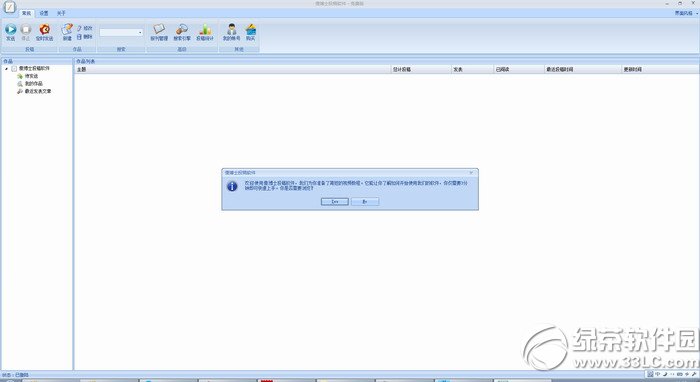The height and width of the screenshot is (382, 700).
Task: Select the 我的作品 tree item
Action: click(x=34, y=83)
